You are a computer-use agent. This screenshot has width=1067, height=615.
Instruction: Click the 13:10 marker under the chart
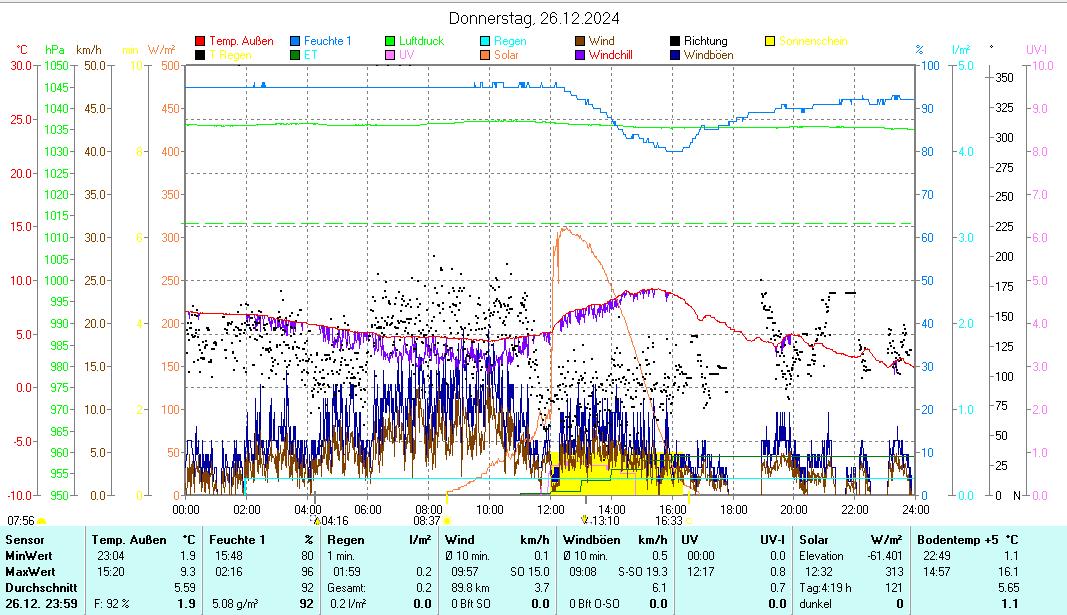click(x=604, y=520)
